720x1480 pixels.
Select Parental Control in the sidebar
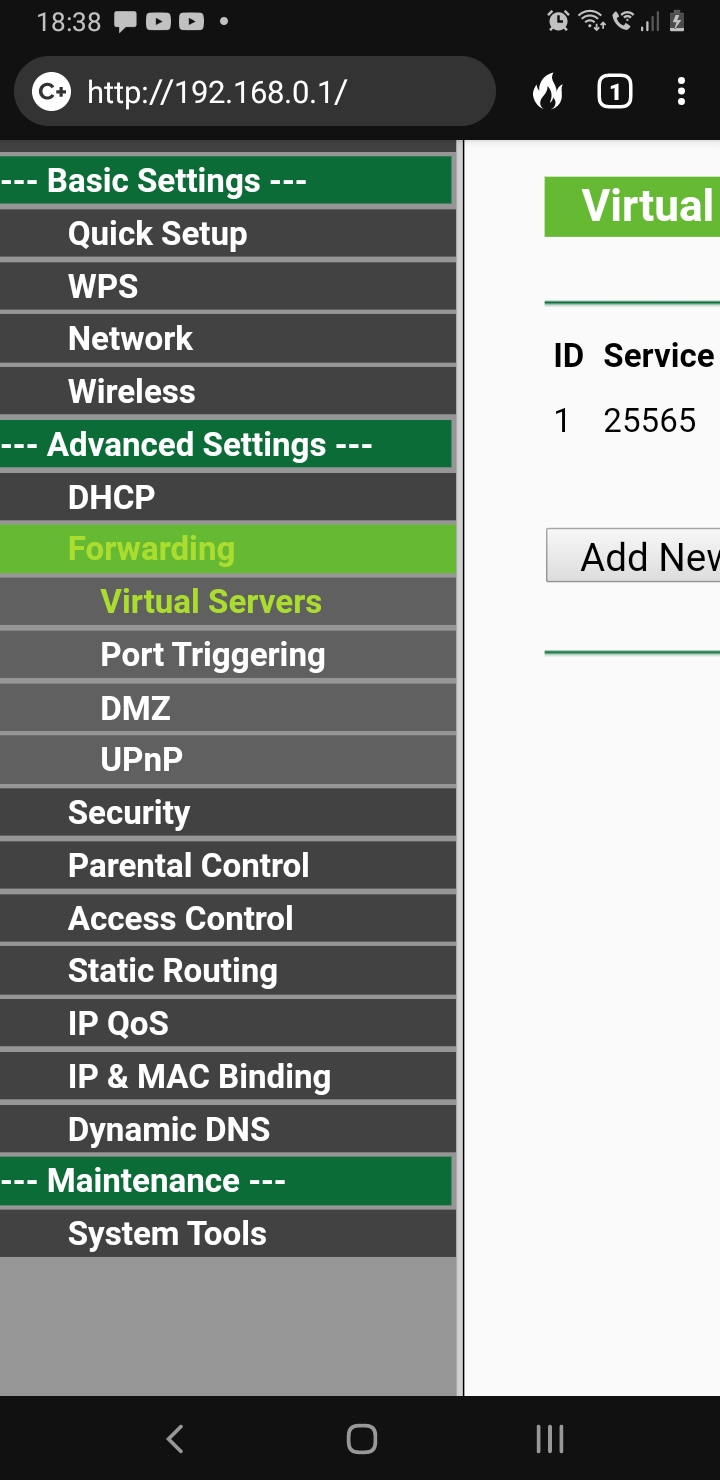pos(188,865)
